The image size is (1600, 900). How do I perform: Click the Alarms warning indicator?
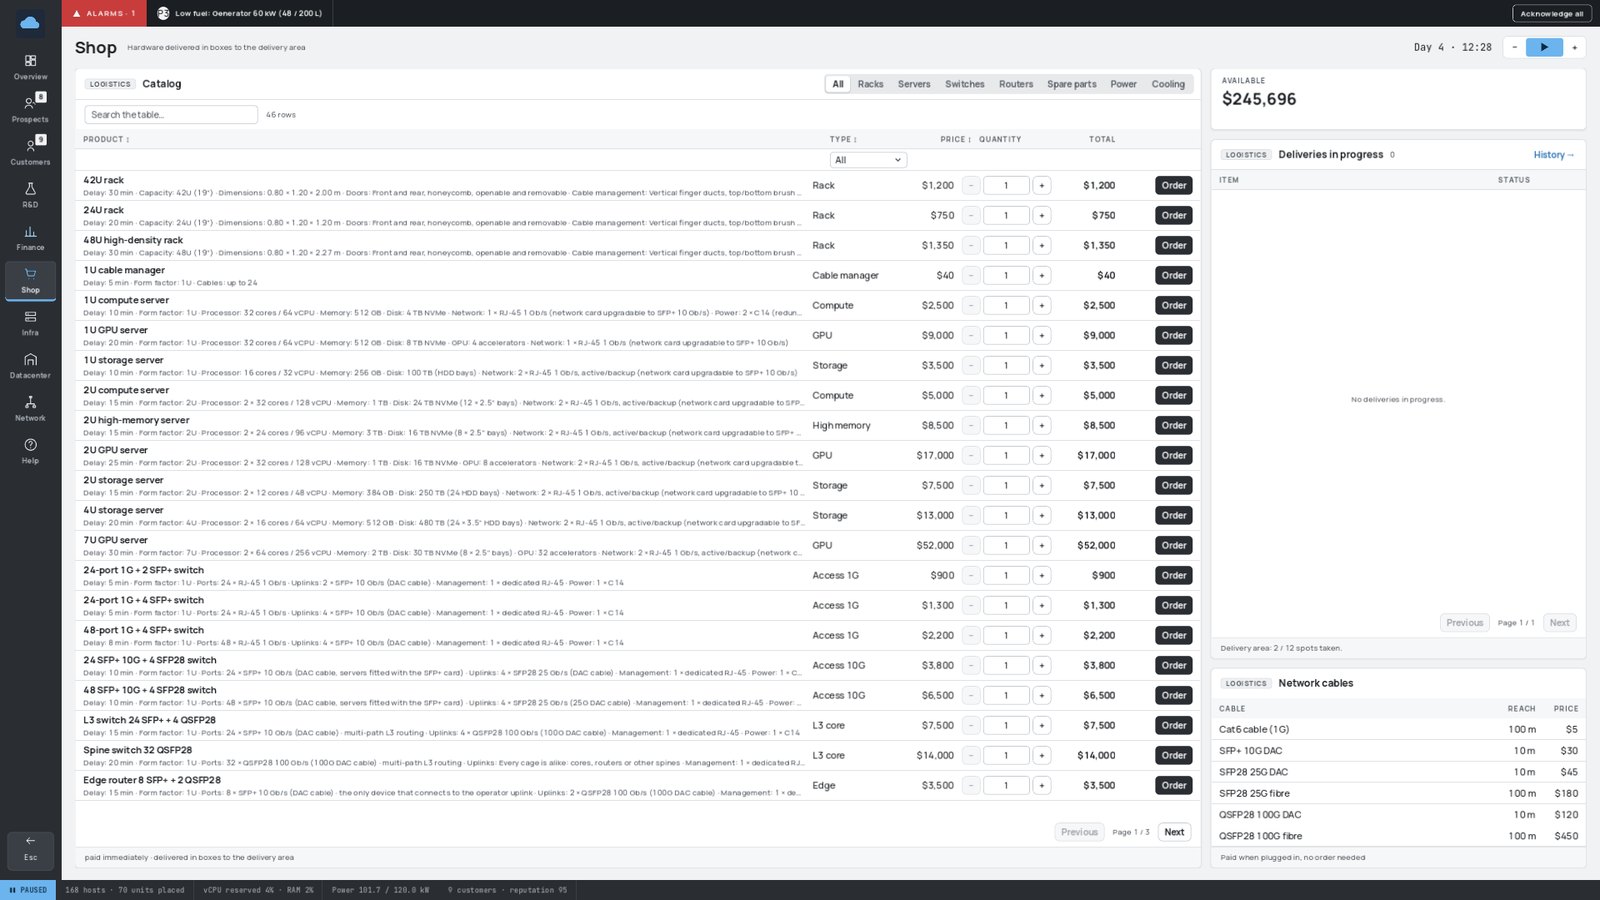coord(104,13)
